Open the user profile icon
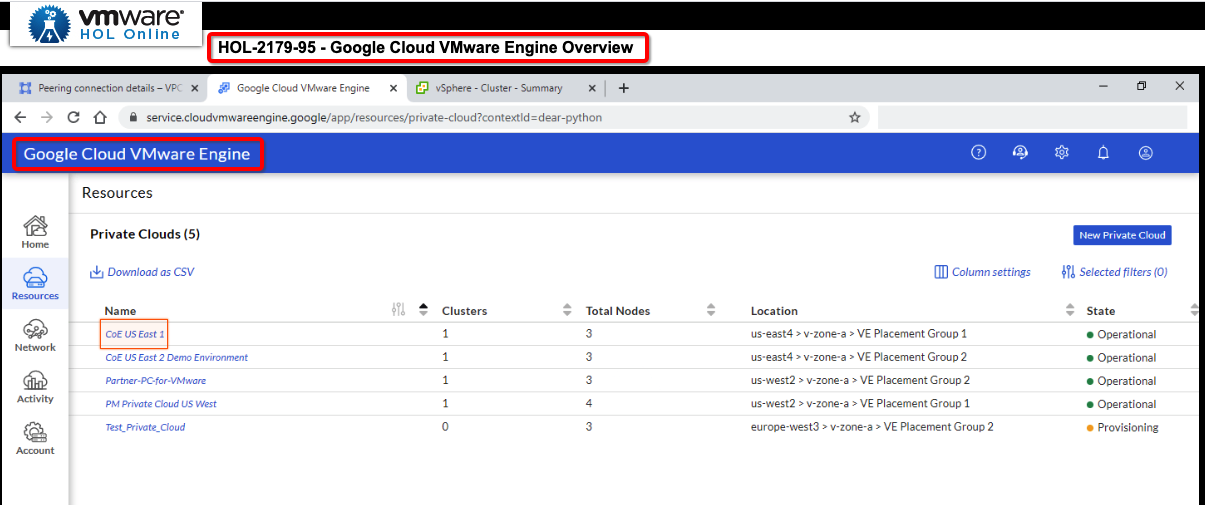 coord(1146,153)
